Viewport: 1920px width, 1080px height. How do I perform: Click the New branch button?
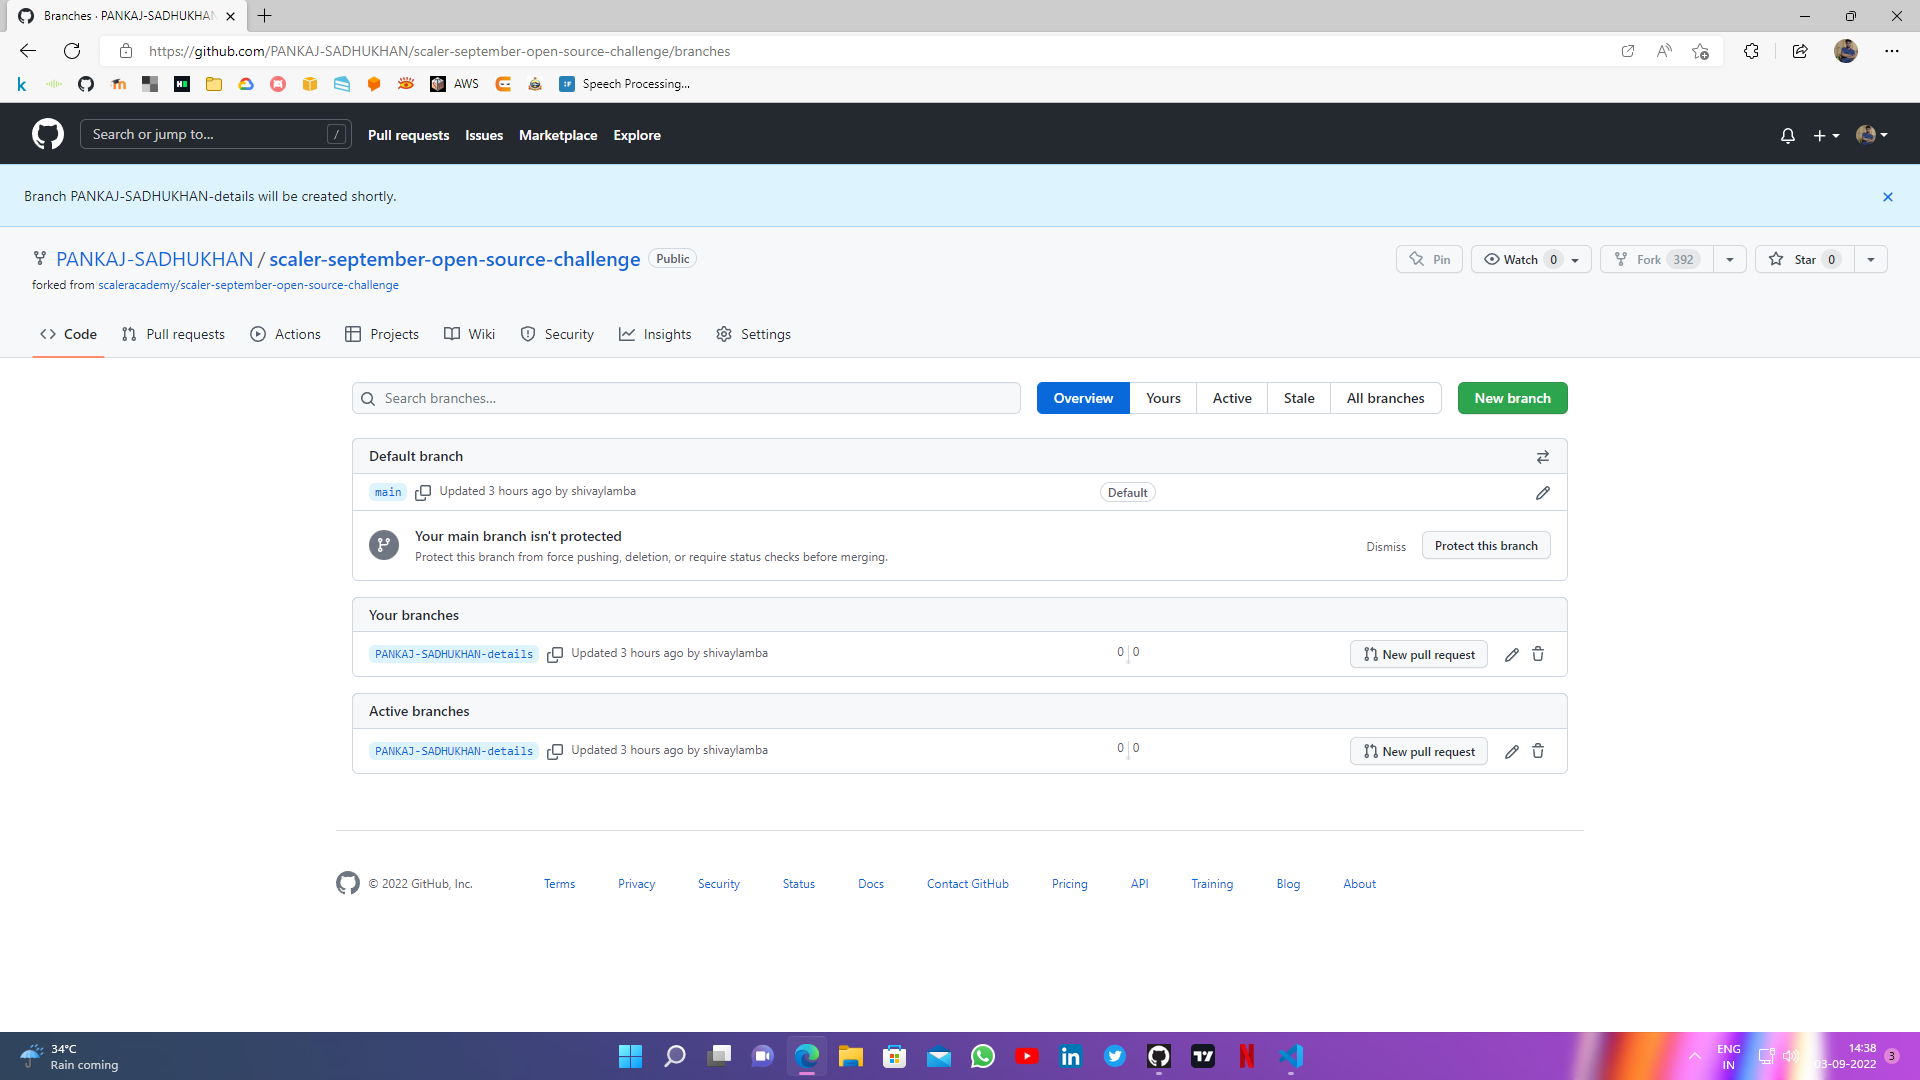(1512, 397)
